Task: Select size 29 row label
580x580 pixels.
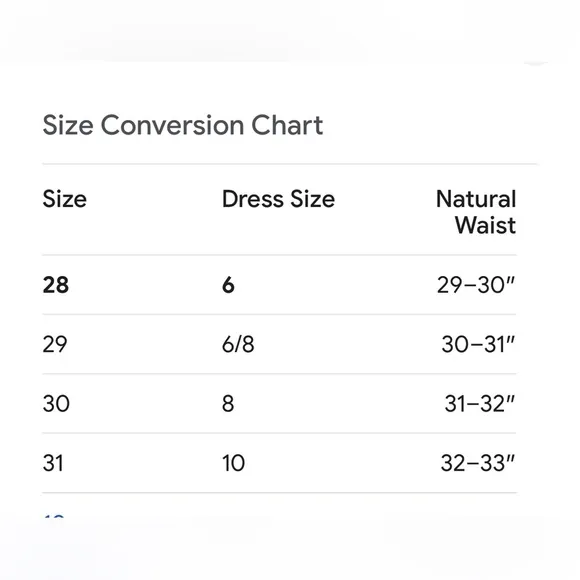Action: click(x=55, y=344)
